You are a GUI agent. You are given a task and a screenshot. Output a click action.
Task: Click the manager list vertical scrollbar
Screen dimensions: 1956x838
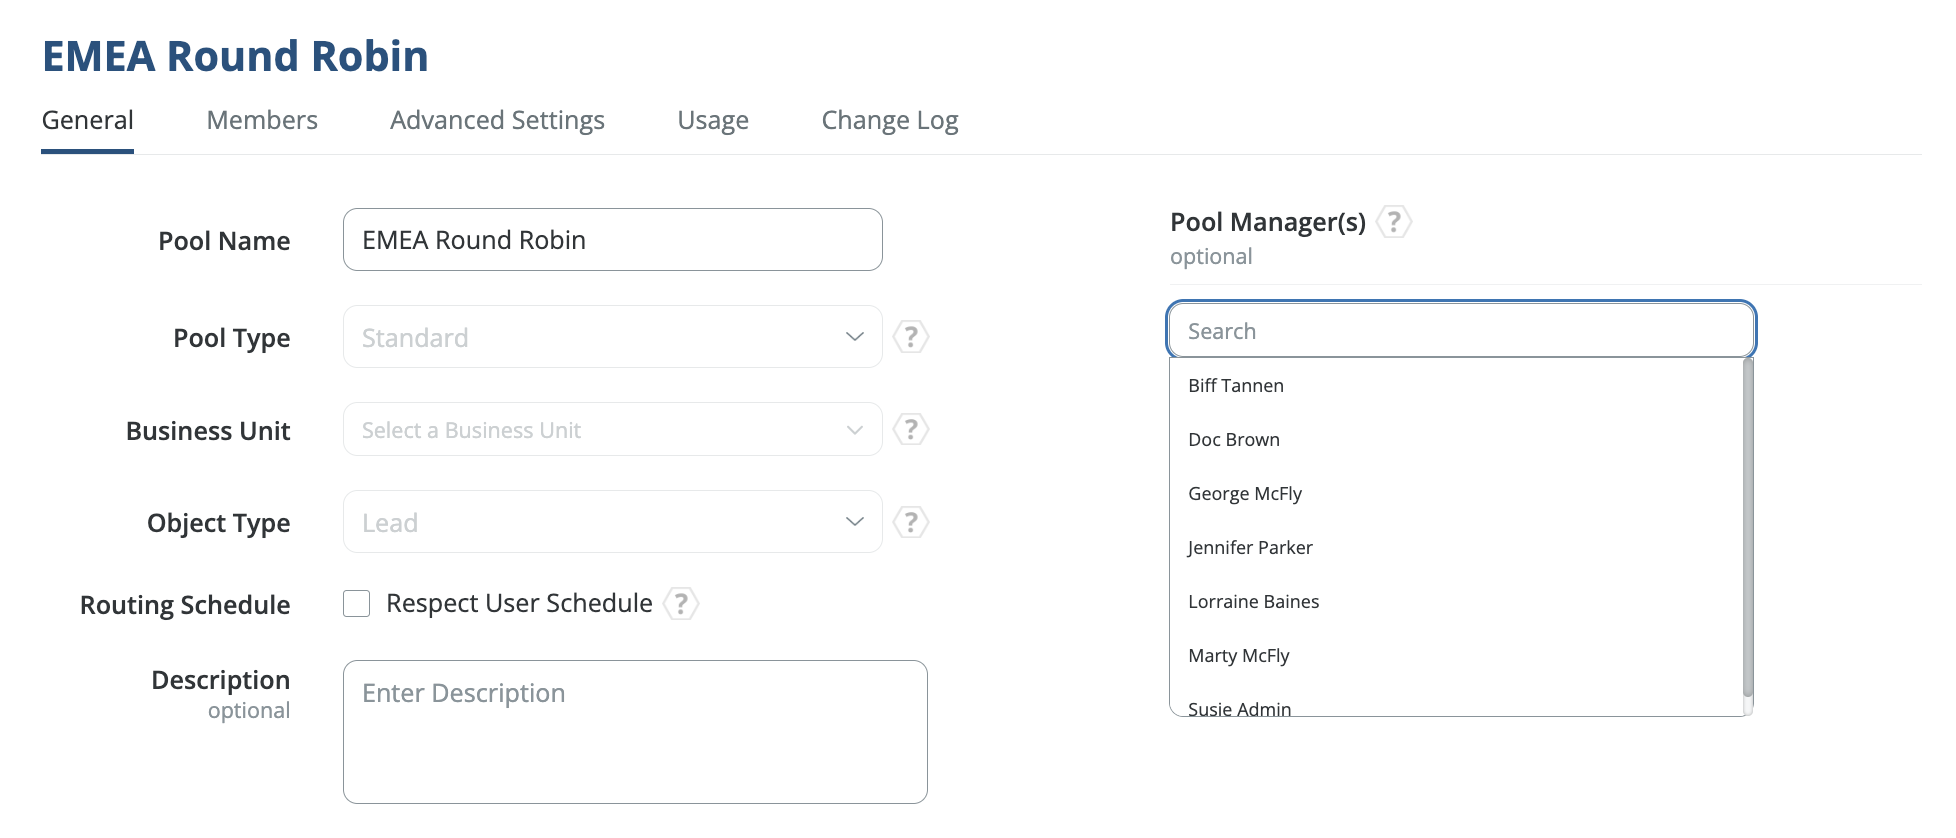click(1747, 530)
